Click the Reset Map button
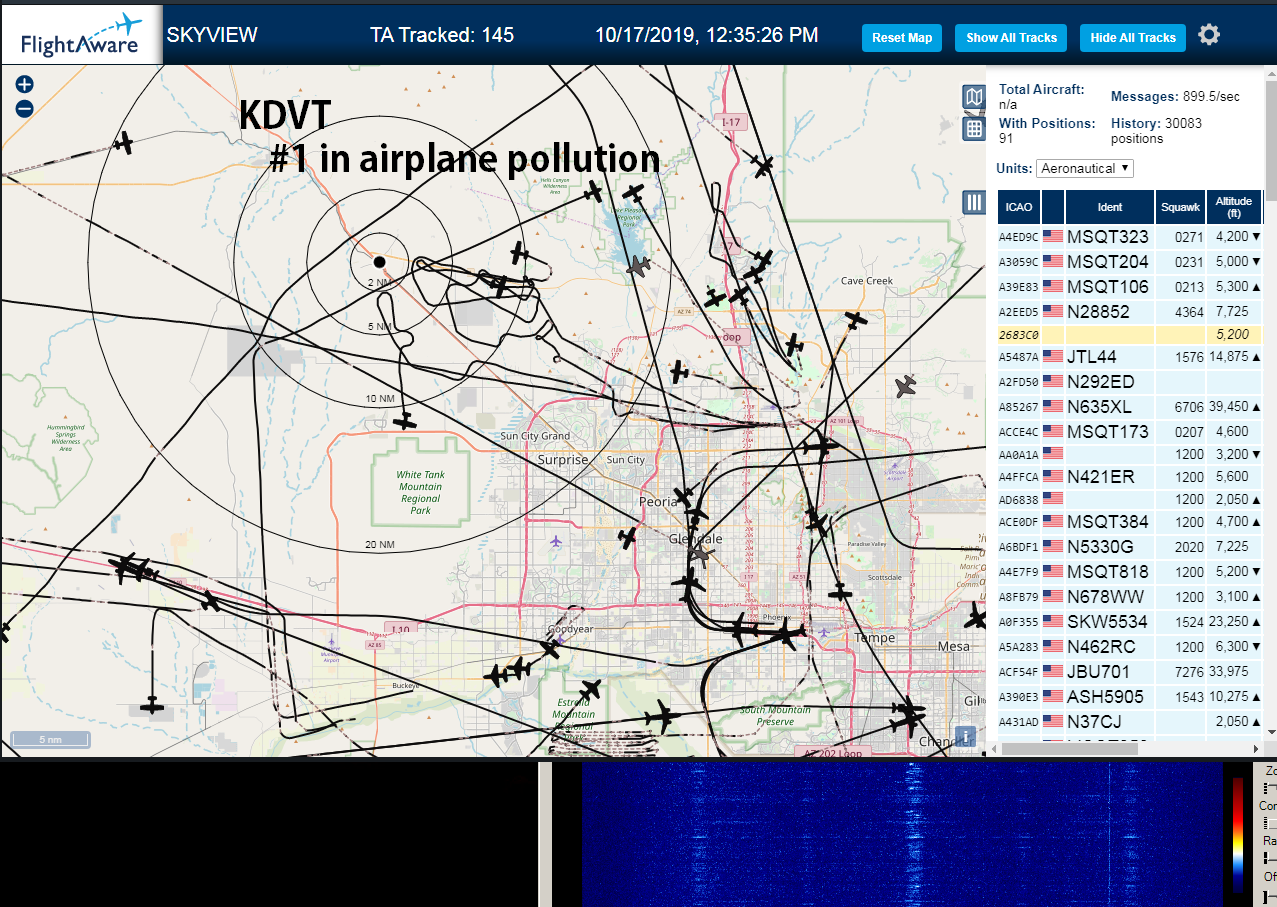Image resolution: width=1277 pixels, height=907 pixels. pos(902,38)
